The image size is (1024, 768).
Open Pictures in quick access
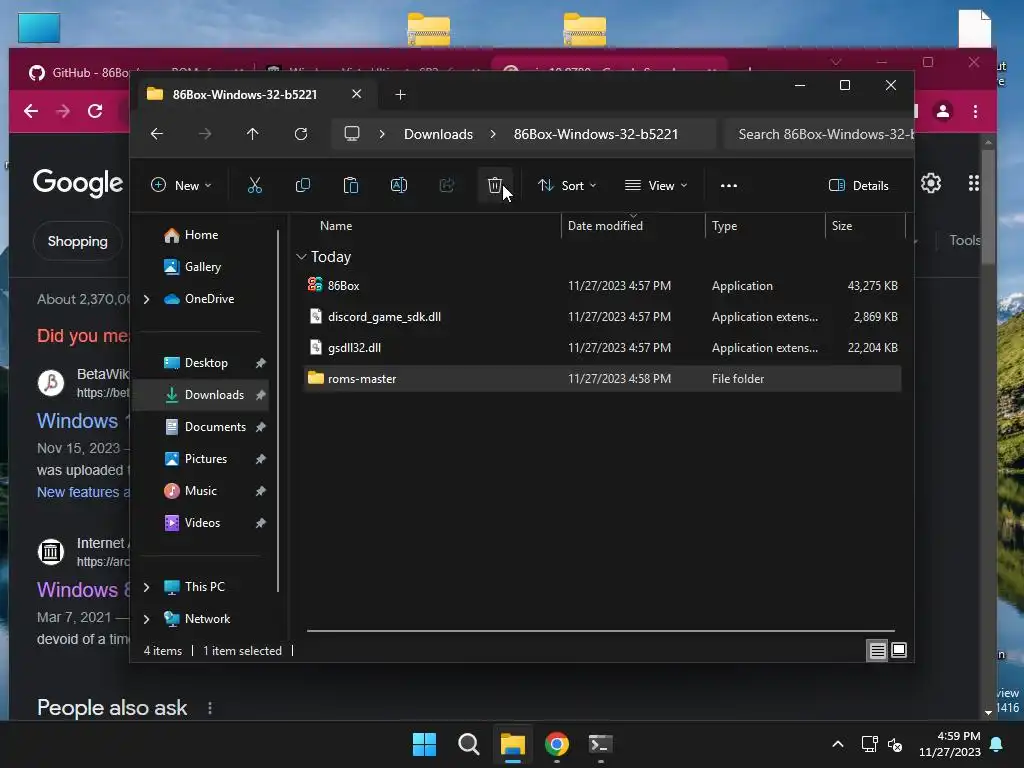pyautogui.click(x=206, y=458)
